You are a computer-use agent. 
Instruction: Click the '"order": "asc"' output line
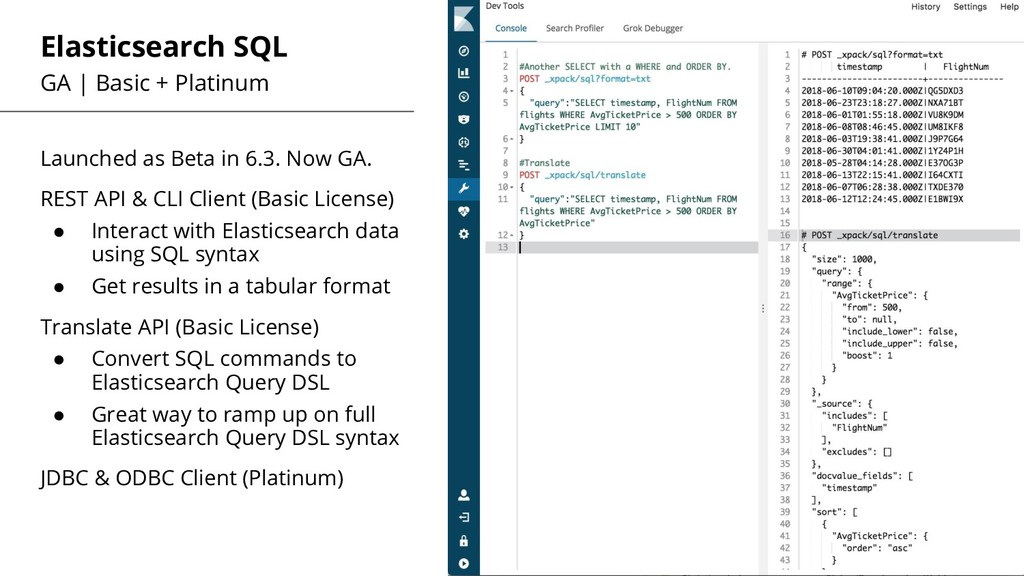pyautogui.click(x=877, y=548)
